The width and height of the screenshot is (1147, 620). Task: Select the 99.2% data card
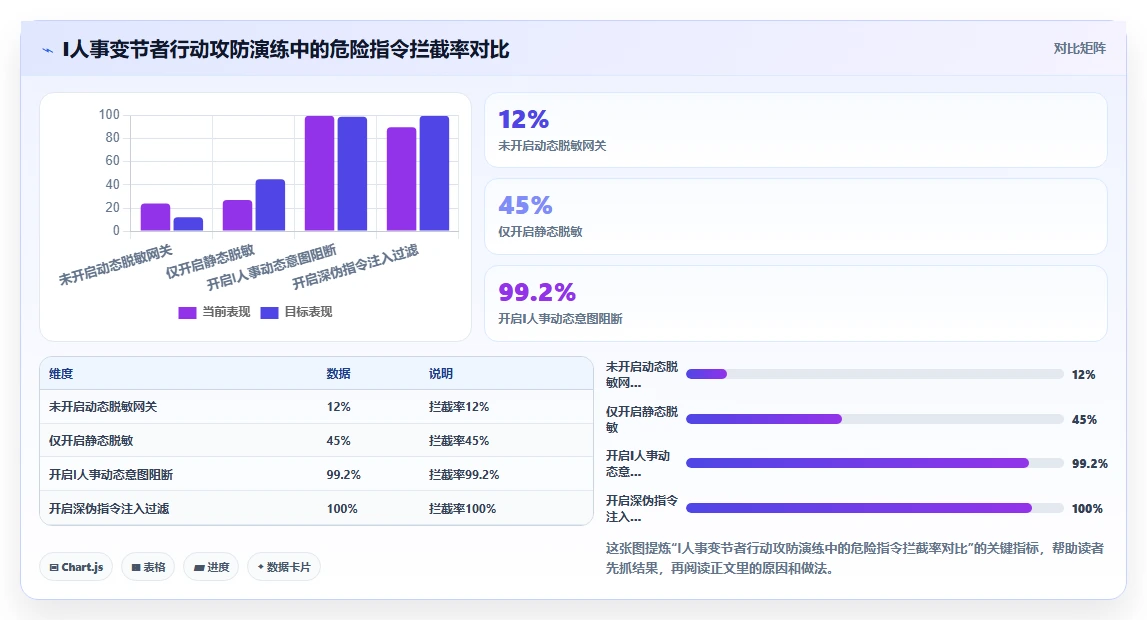pos(796,303)
